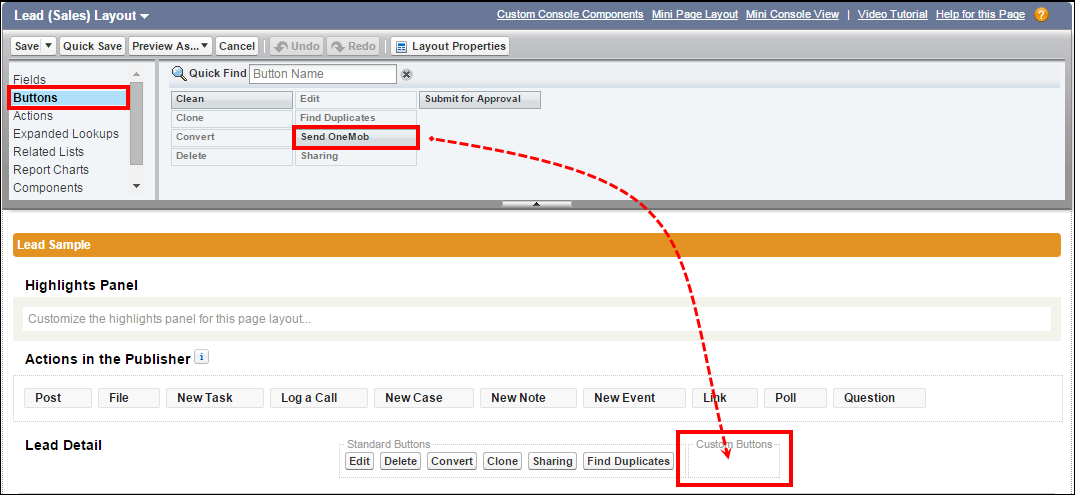1075x495 pixels.
Task: Open the Actions in the Publisher info icon
Action: click(x=202, y=357)
